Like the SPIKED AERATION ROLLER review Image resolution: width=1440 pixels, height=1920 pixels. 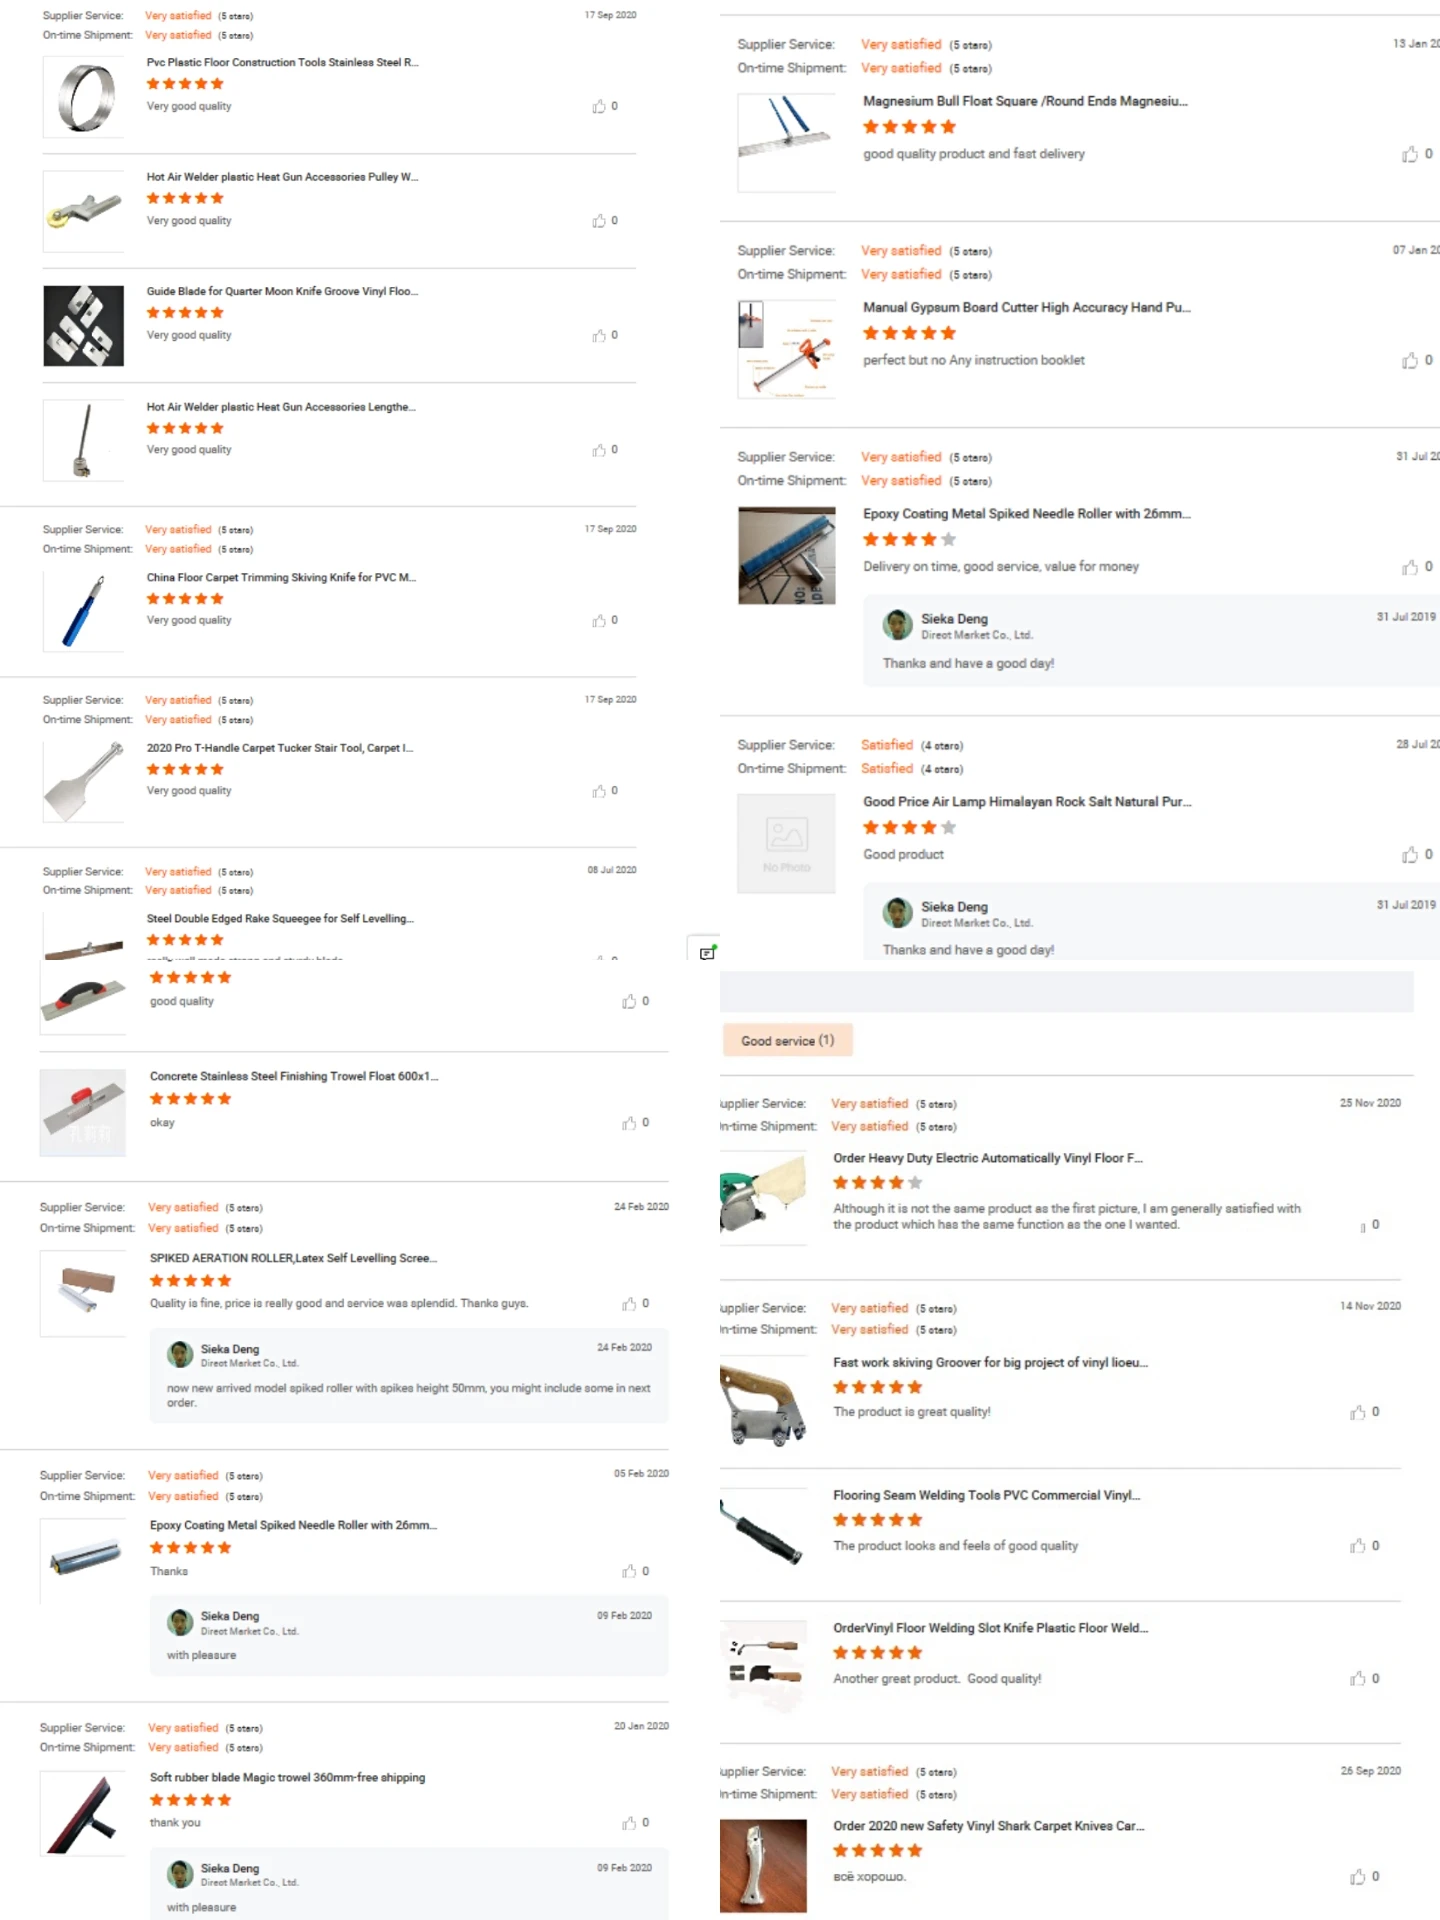[x=629, y=1304]
